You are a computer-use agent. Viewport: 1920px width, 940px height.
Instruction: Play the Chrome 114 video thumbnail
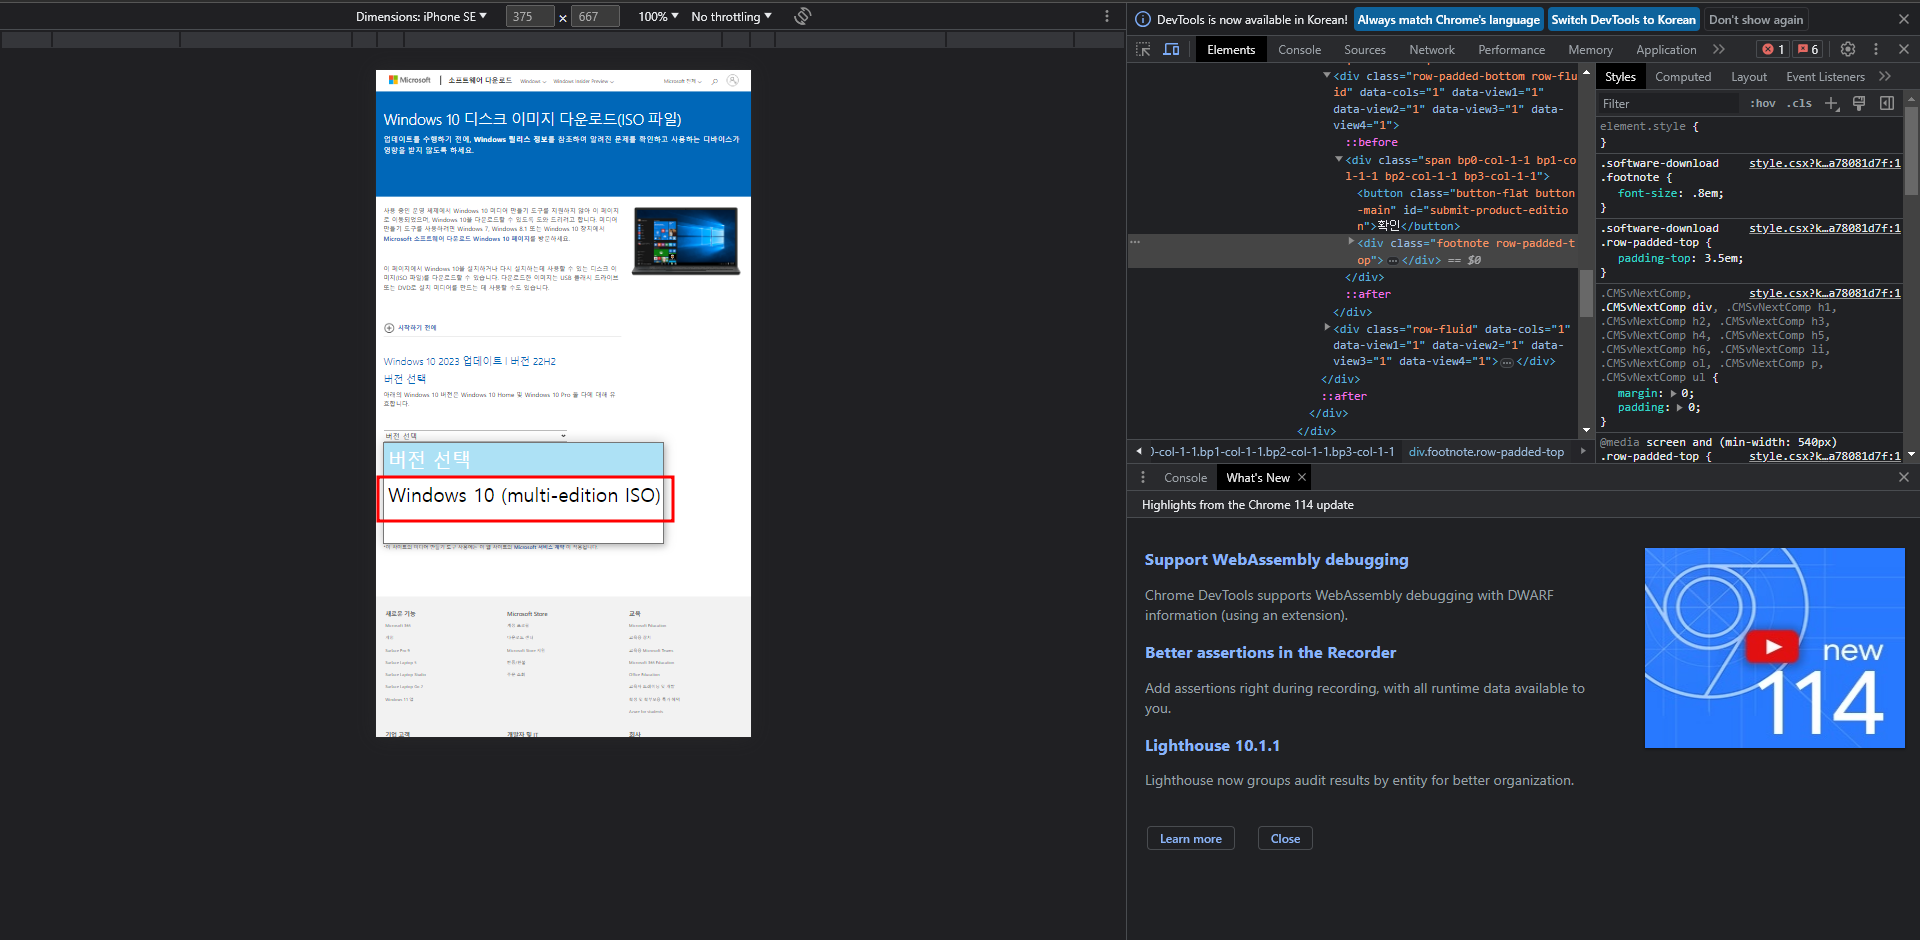tap(1773, 647)
